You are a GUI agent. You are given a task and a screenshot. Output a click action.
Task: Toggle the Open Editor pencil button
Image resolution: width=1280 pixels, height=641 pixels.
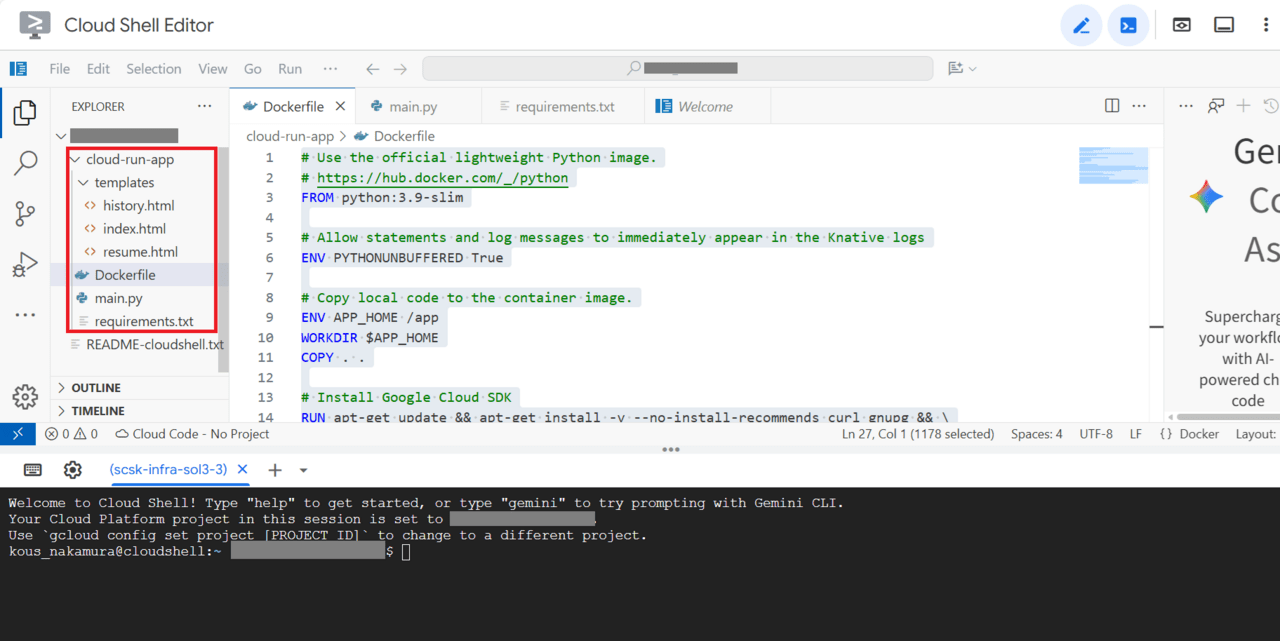(1081, 25)
